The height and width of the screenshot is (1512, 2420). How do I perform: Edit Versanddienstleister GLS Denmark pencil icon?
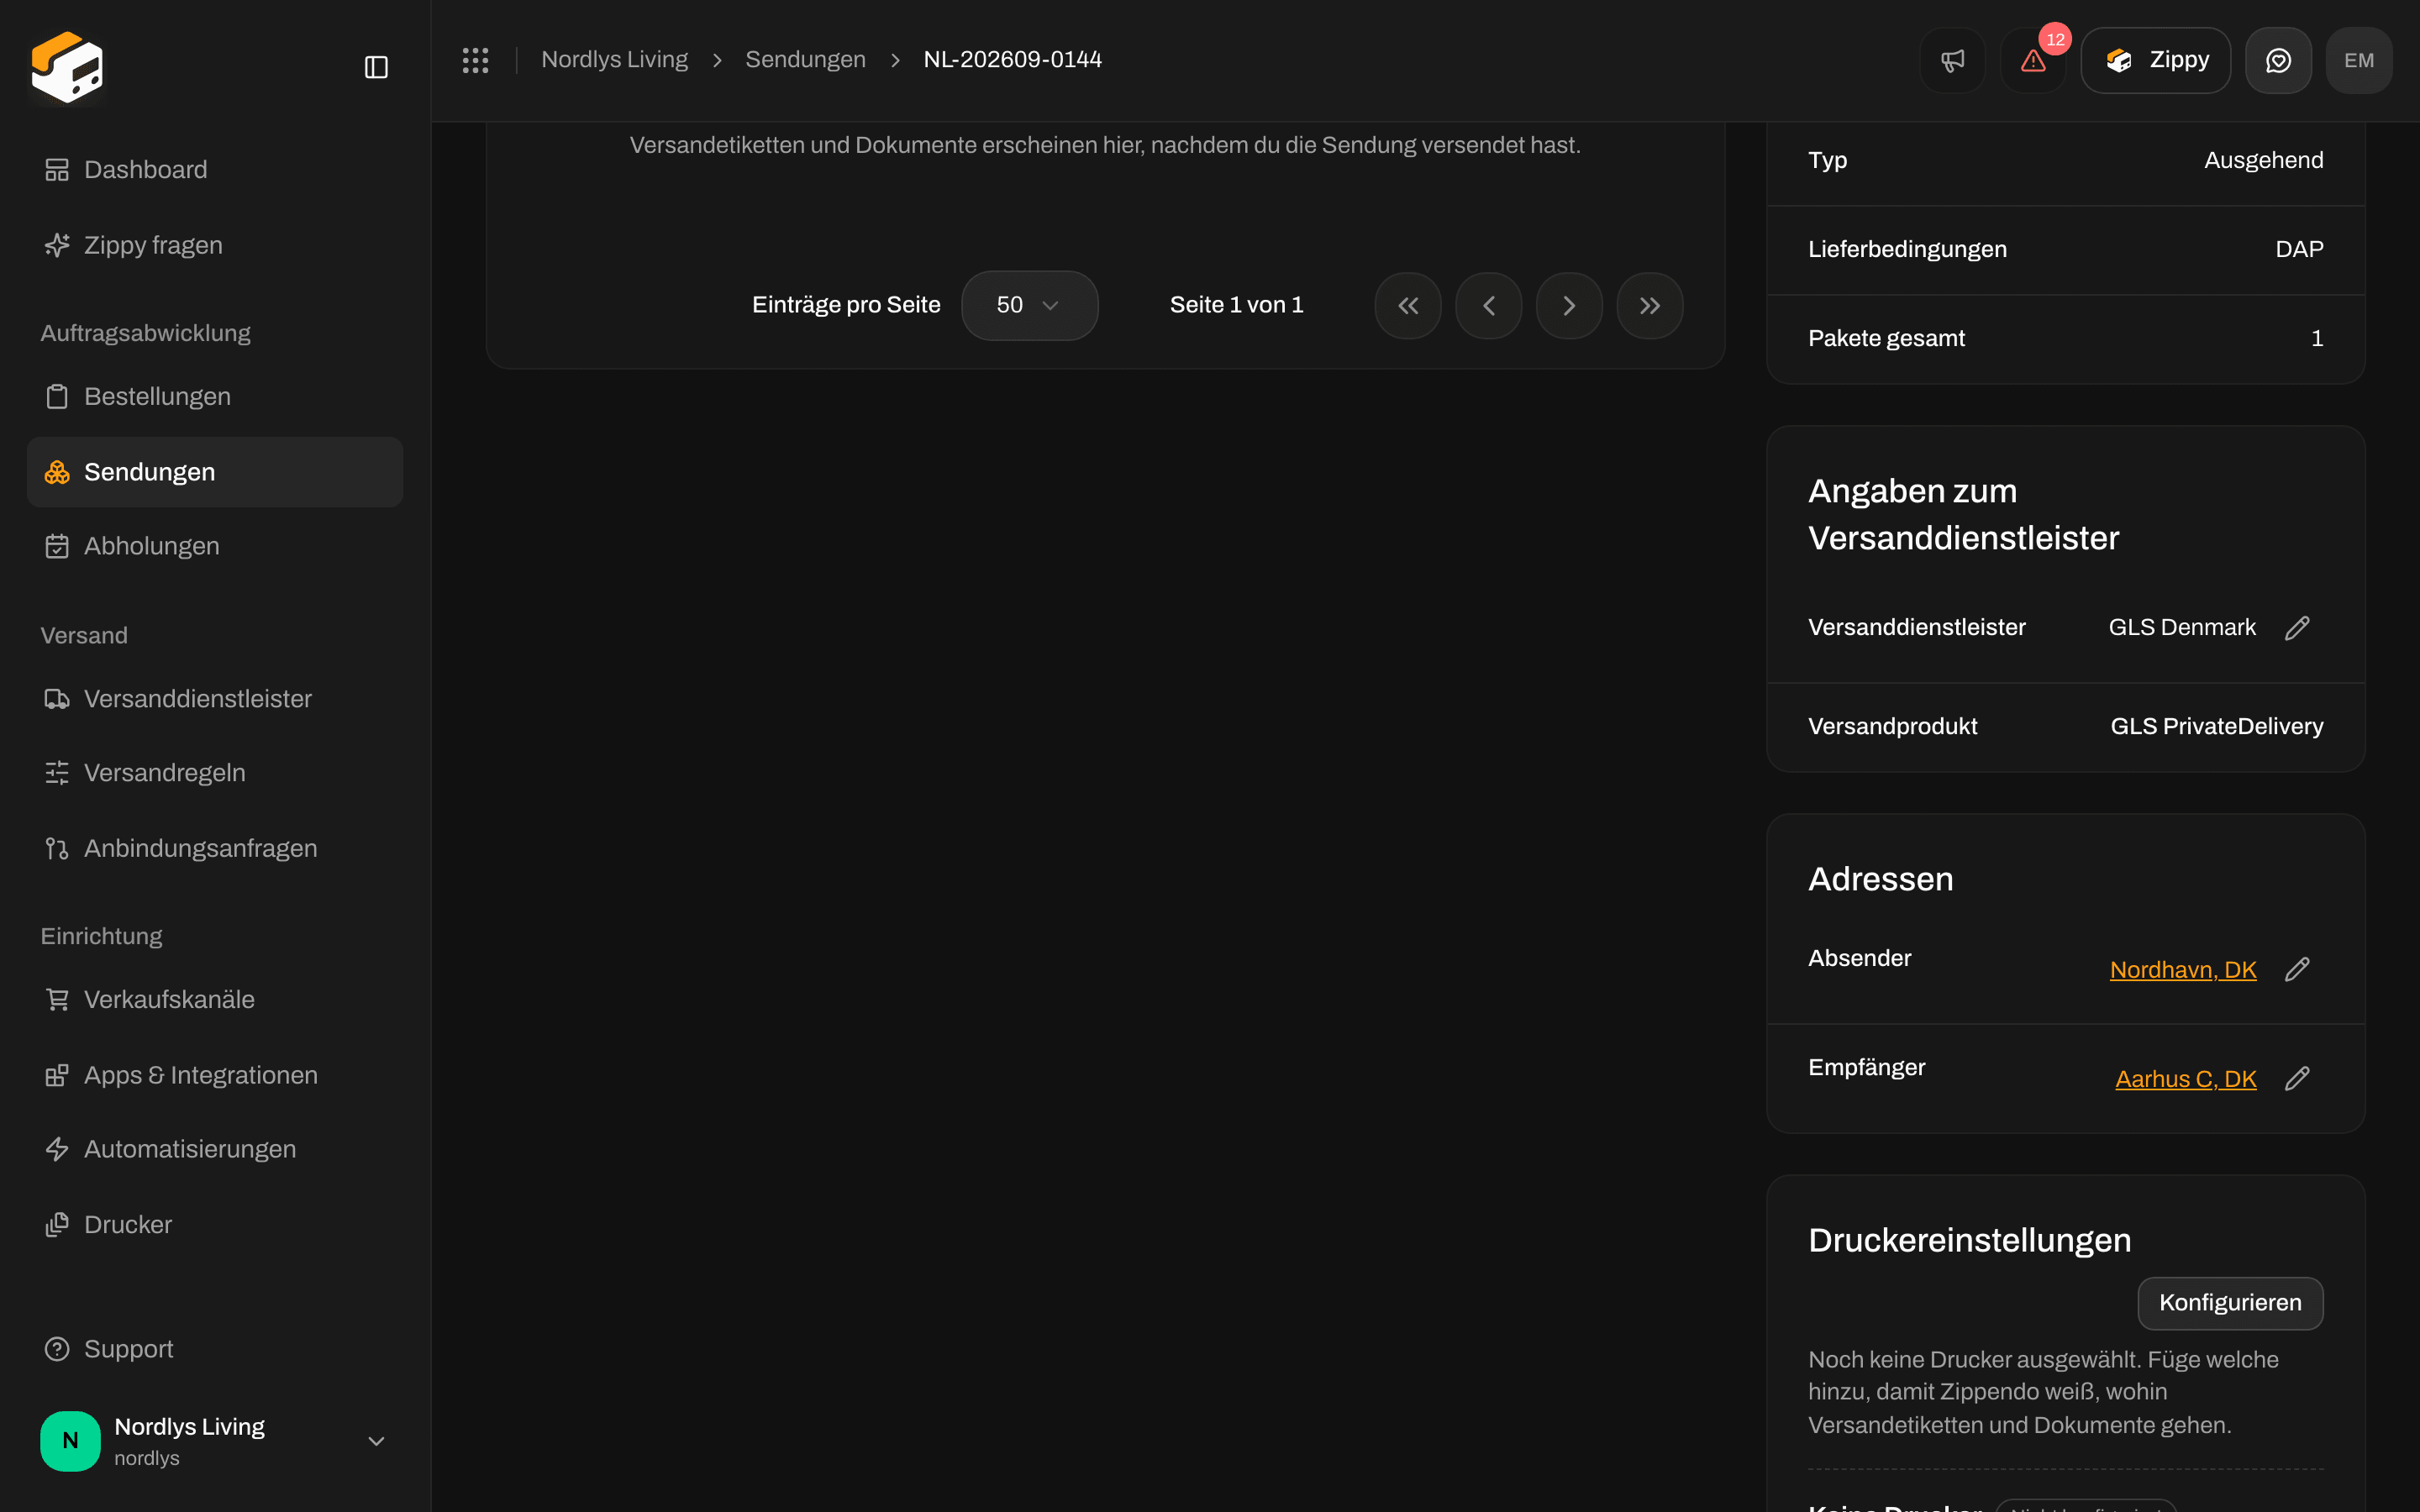(2297, 628)
